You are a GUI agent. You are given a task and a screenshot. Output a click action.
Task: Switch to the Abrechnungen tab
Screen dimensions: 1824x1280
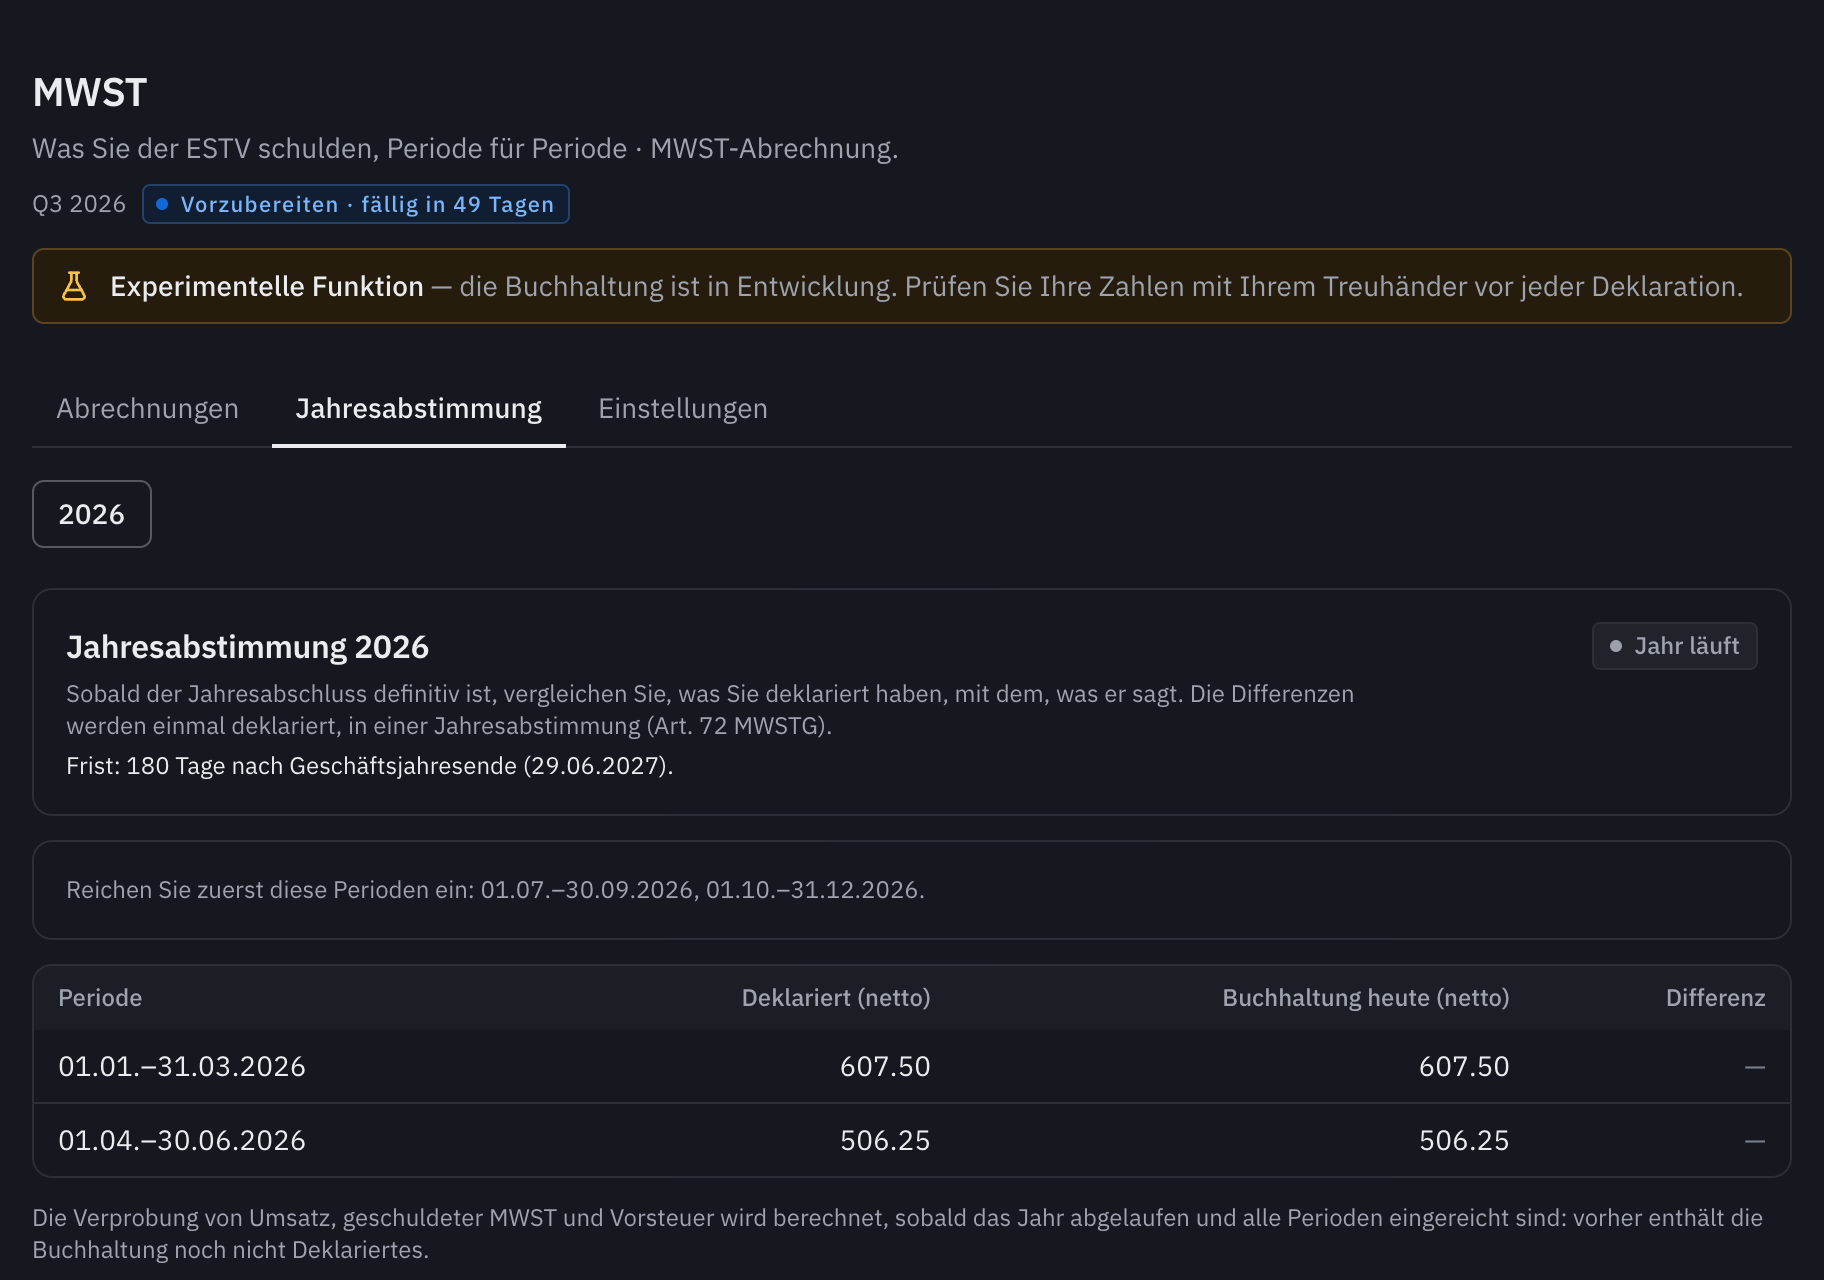(x=147, y=408)
